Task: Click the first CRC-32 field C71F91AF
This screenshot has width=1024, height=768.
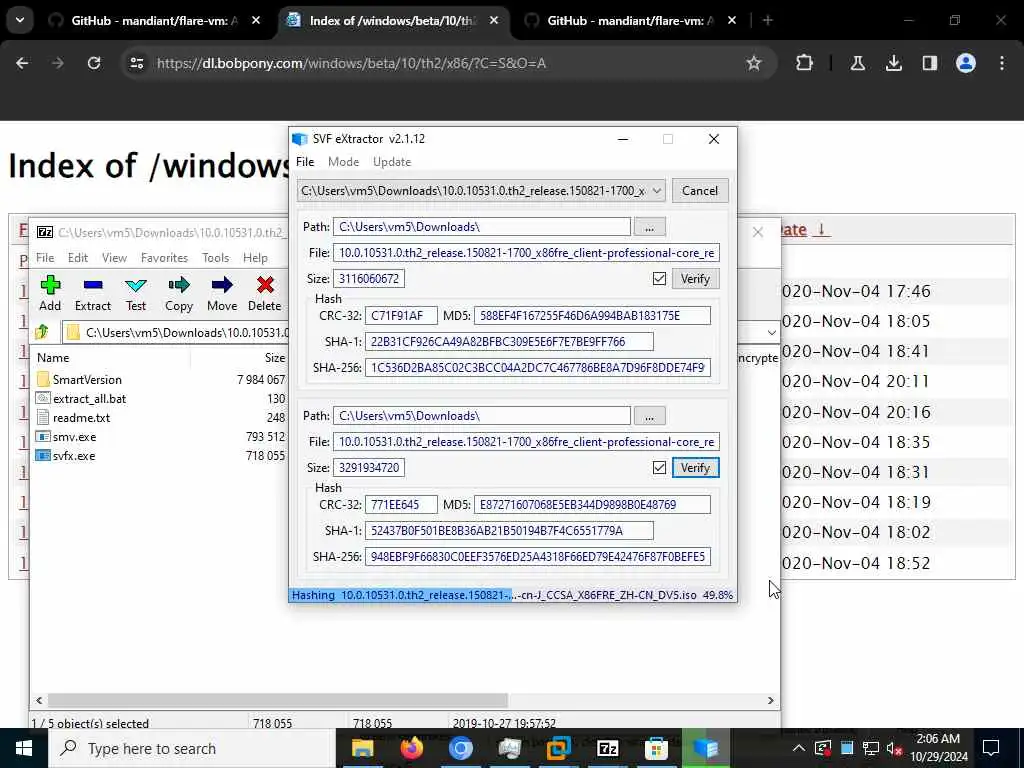Action: [401, 315]
